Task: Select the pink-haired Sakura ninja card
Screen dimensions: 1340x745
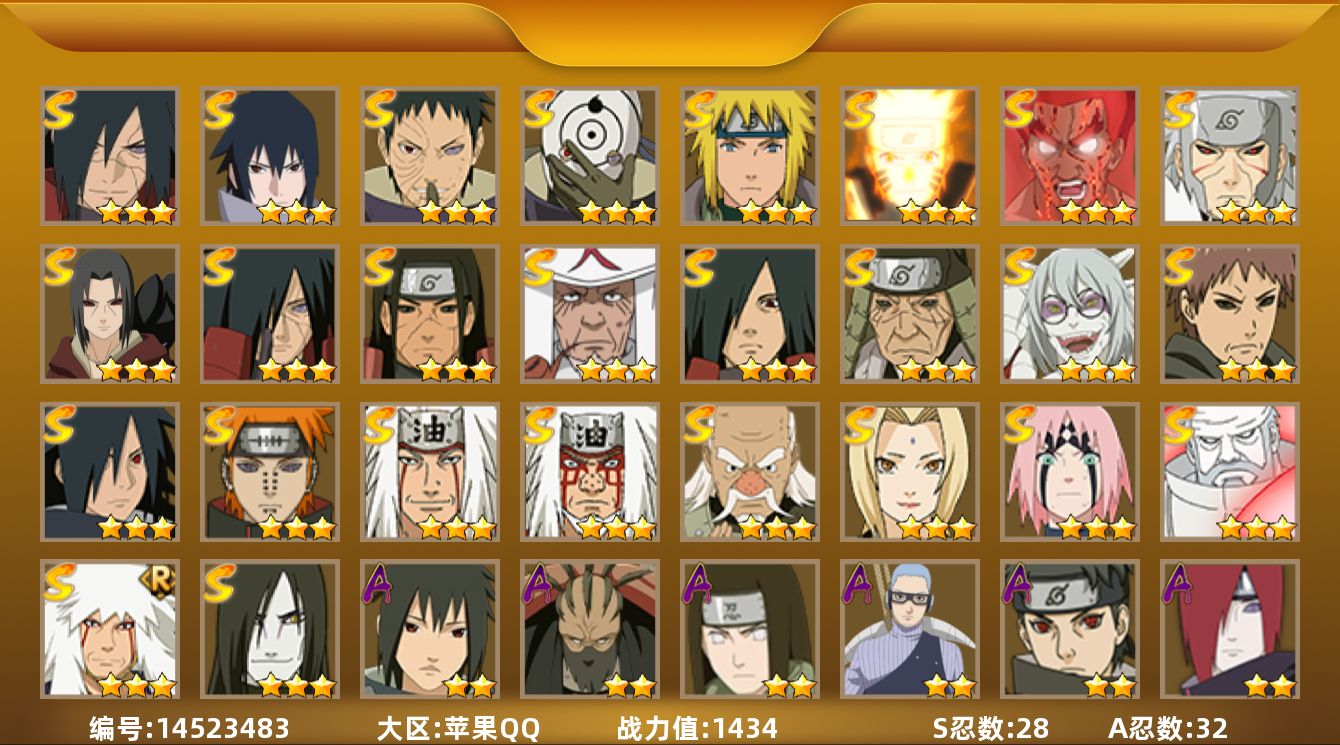Action: [1070, 472]
